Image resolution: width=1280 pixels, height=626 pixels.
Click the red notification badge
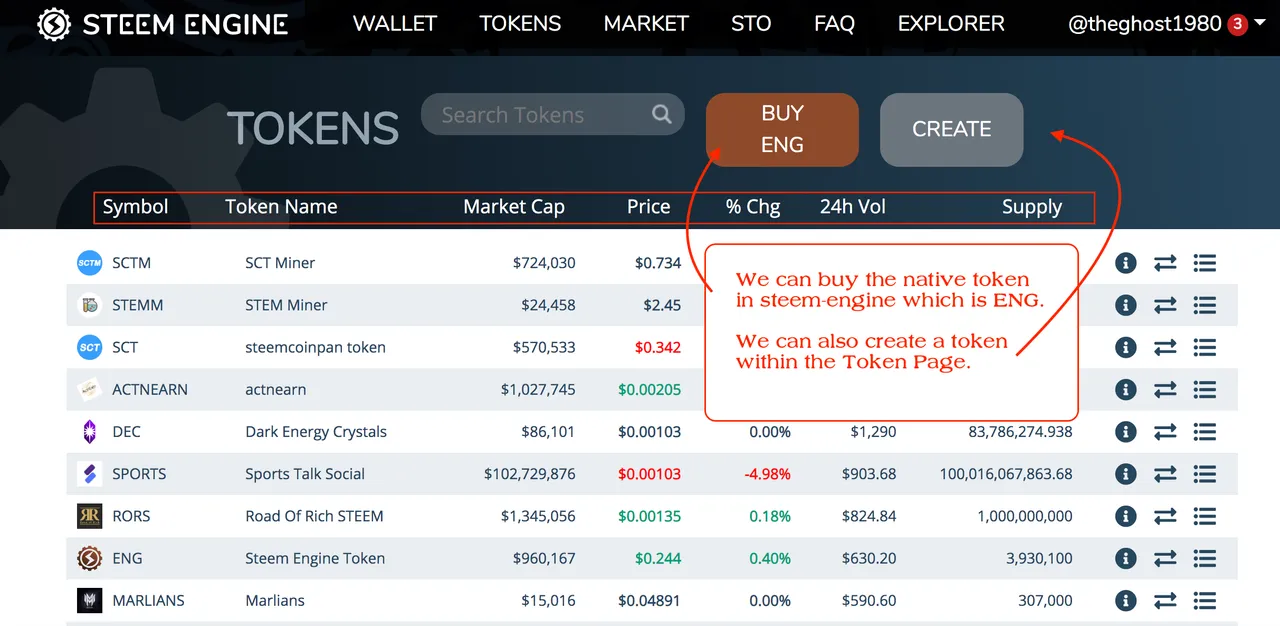[1237, 24]
